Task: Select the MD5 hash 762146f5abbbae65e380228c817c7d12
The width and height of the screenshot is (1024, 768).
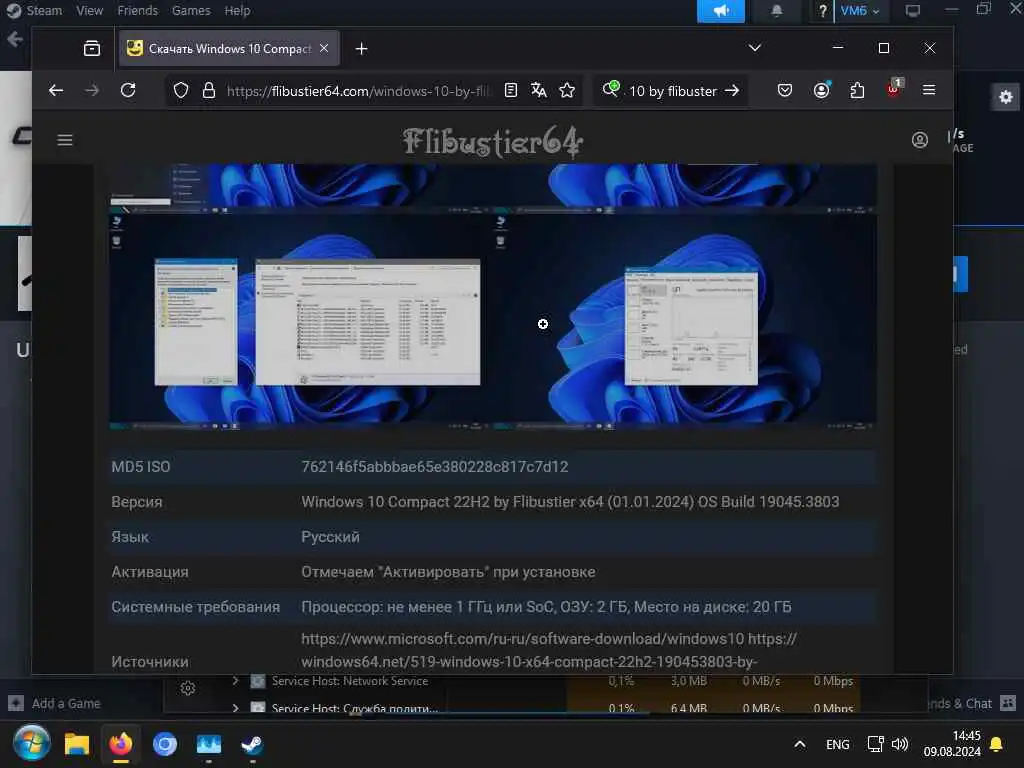Action: 434,466
